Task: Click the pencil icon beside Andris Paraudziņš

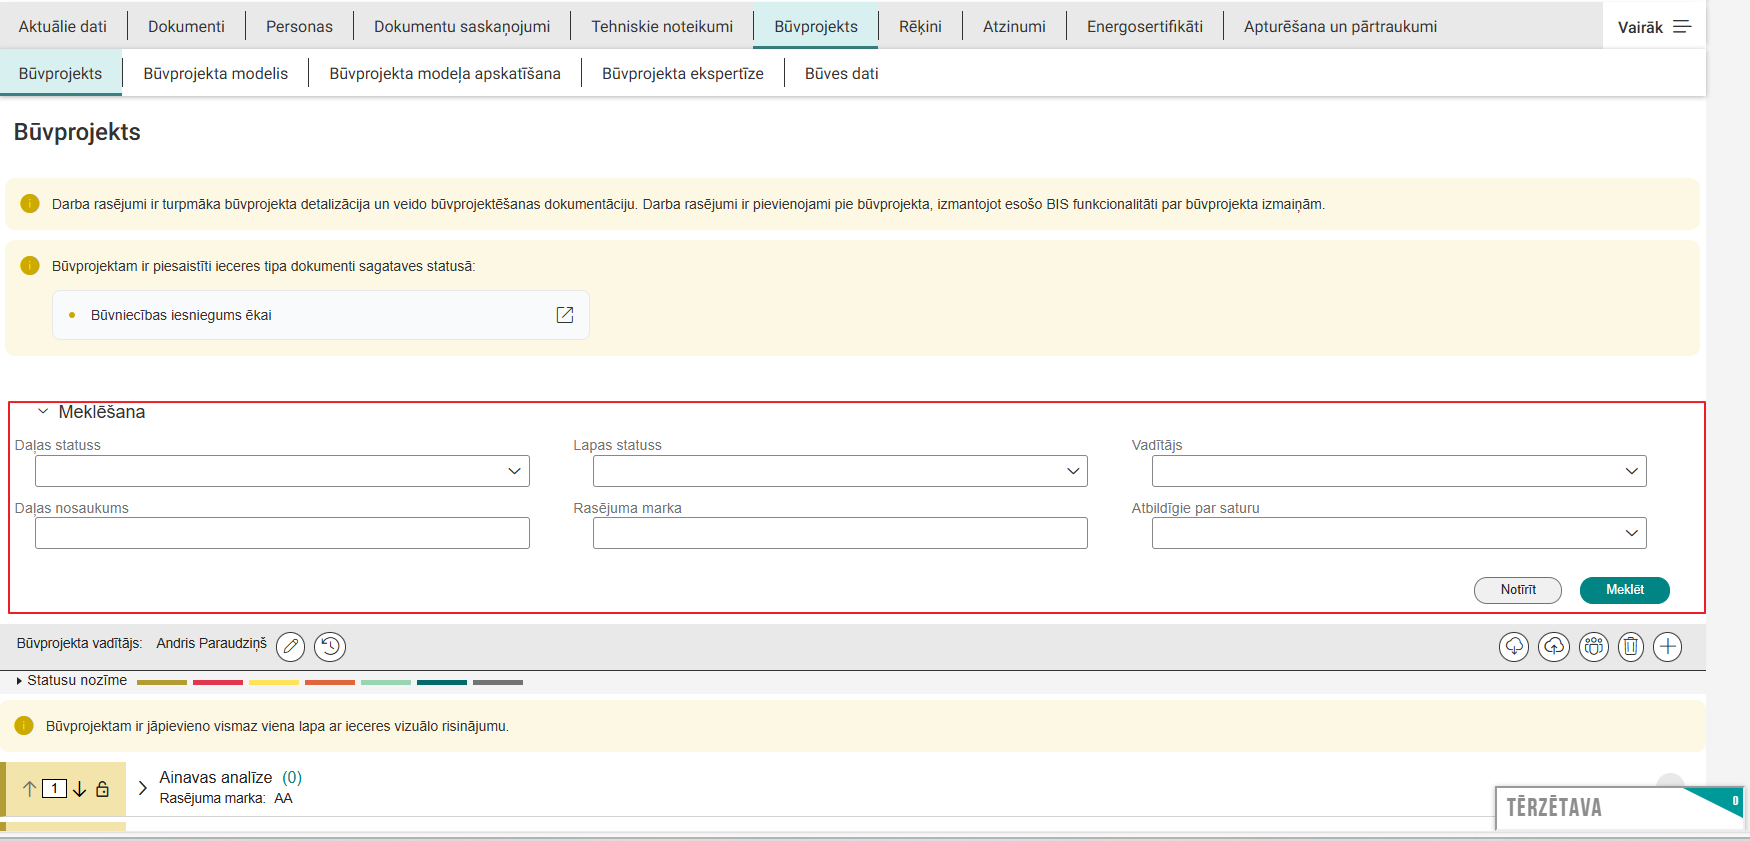Action: coord(290,647)
